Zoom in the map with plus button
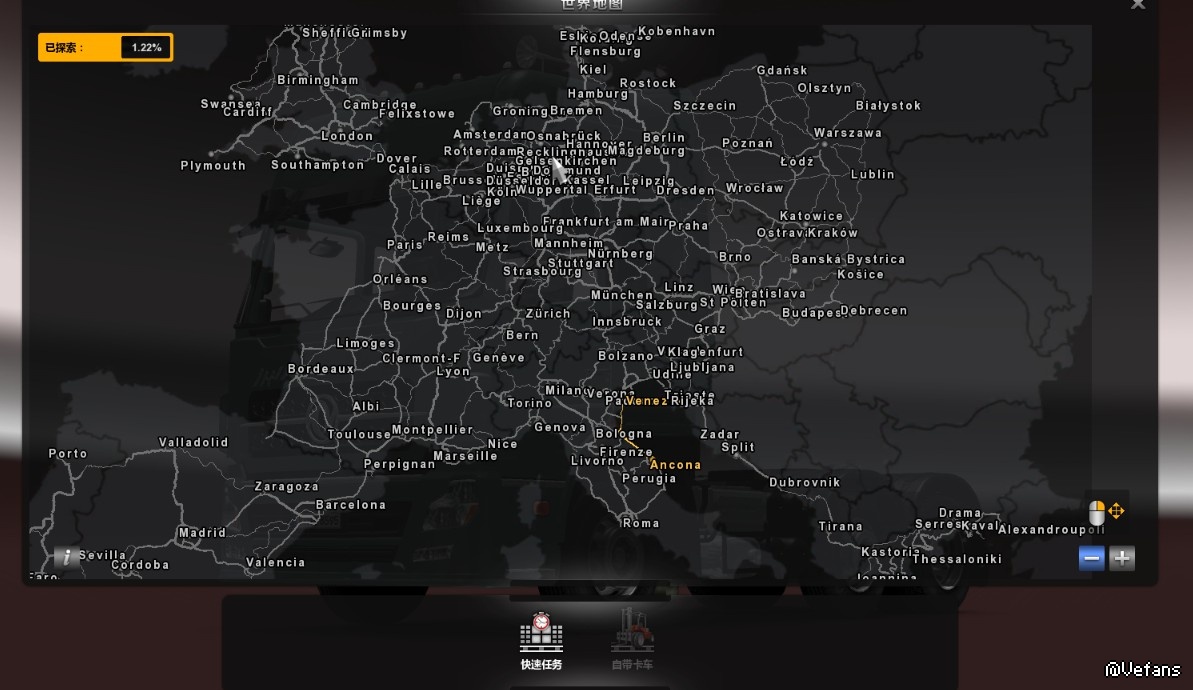This screenshot has width=1193, height=690. [x=1121, y=558]
